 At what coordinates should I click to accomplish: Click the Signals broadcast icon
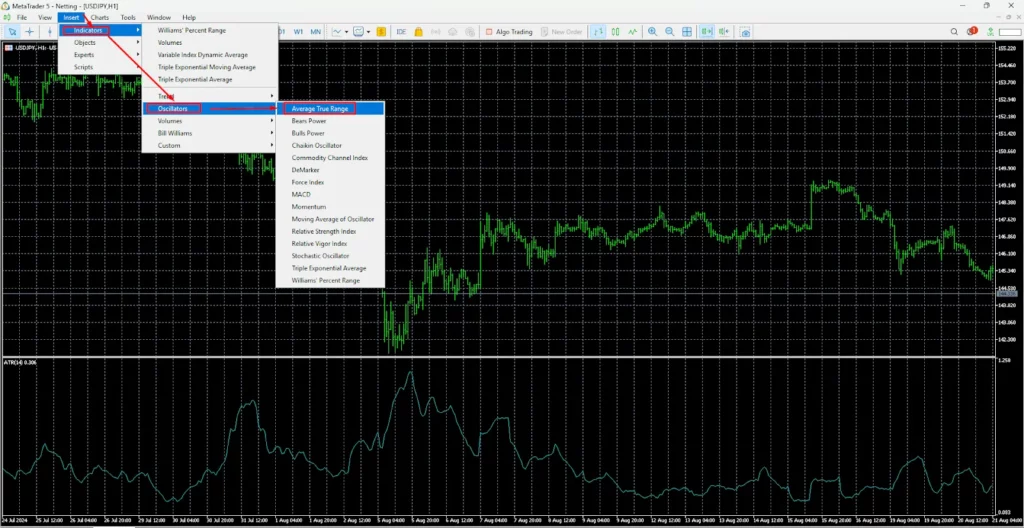[436, 31]
